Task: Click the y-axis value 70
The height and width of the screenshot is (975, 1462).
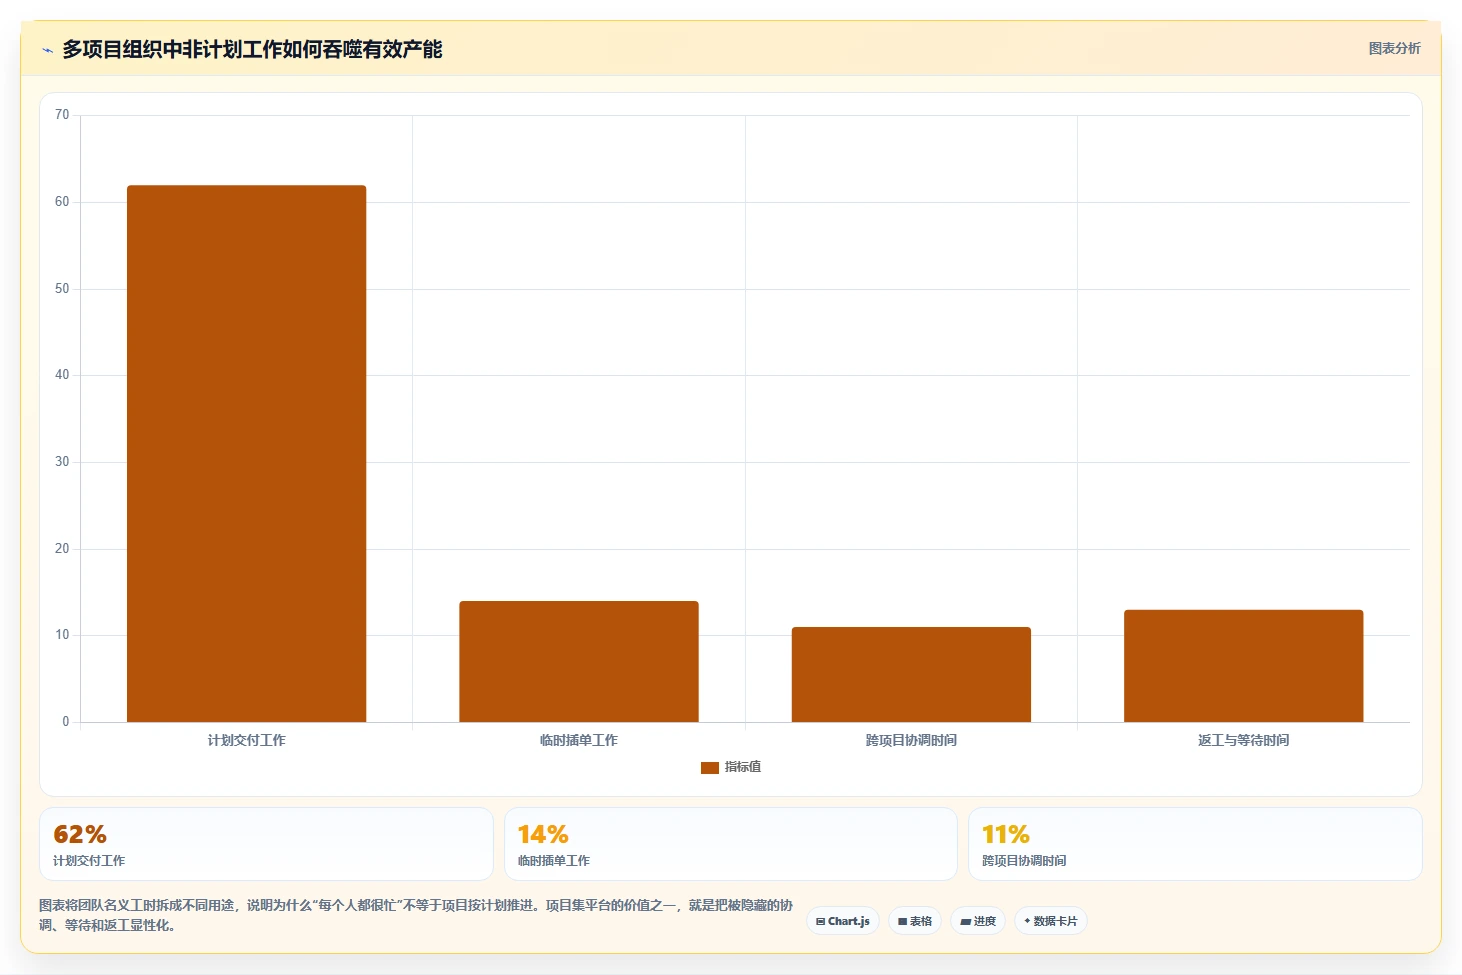Action: pos(62,115)
